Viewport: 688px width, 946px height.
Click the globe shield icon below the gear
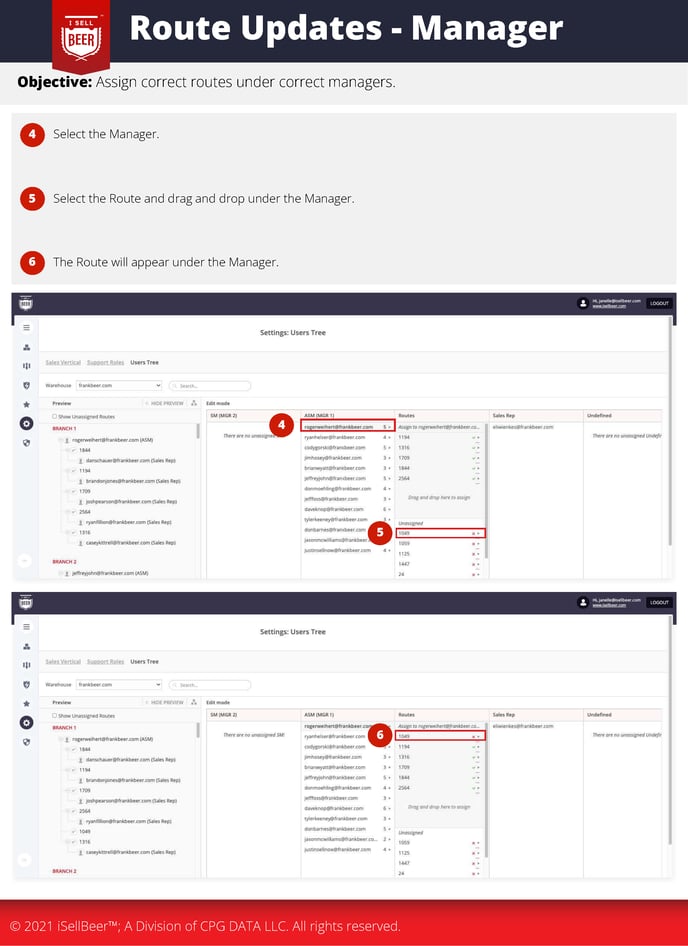coord(26,442)
